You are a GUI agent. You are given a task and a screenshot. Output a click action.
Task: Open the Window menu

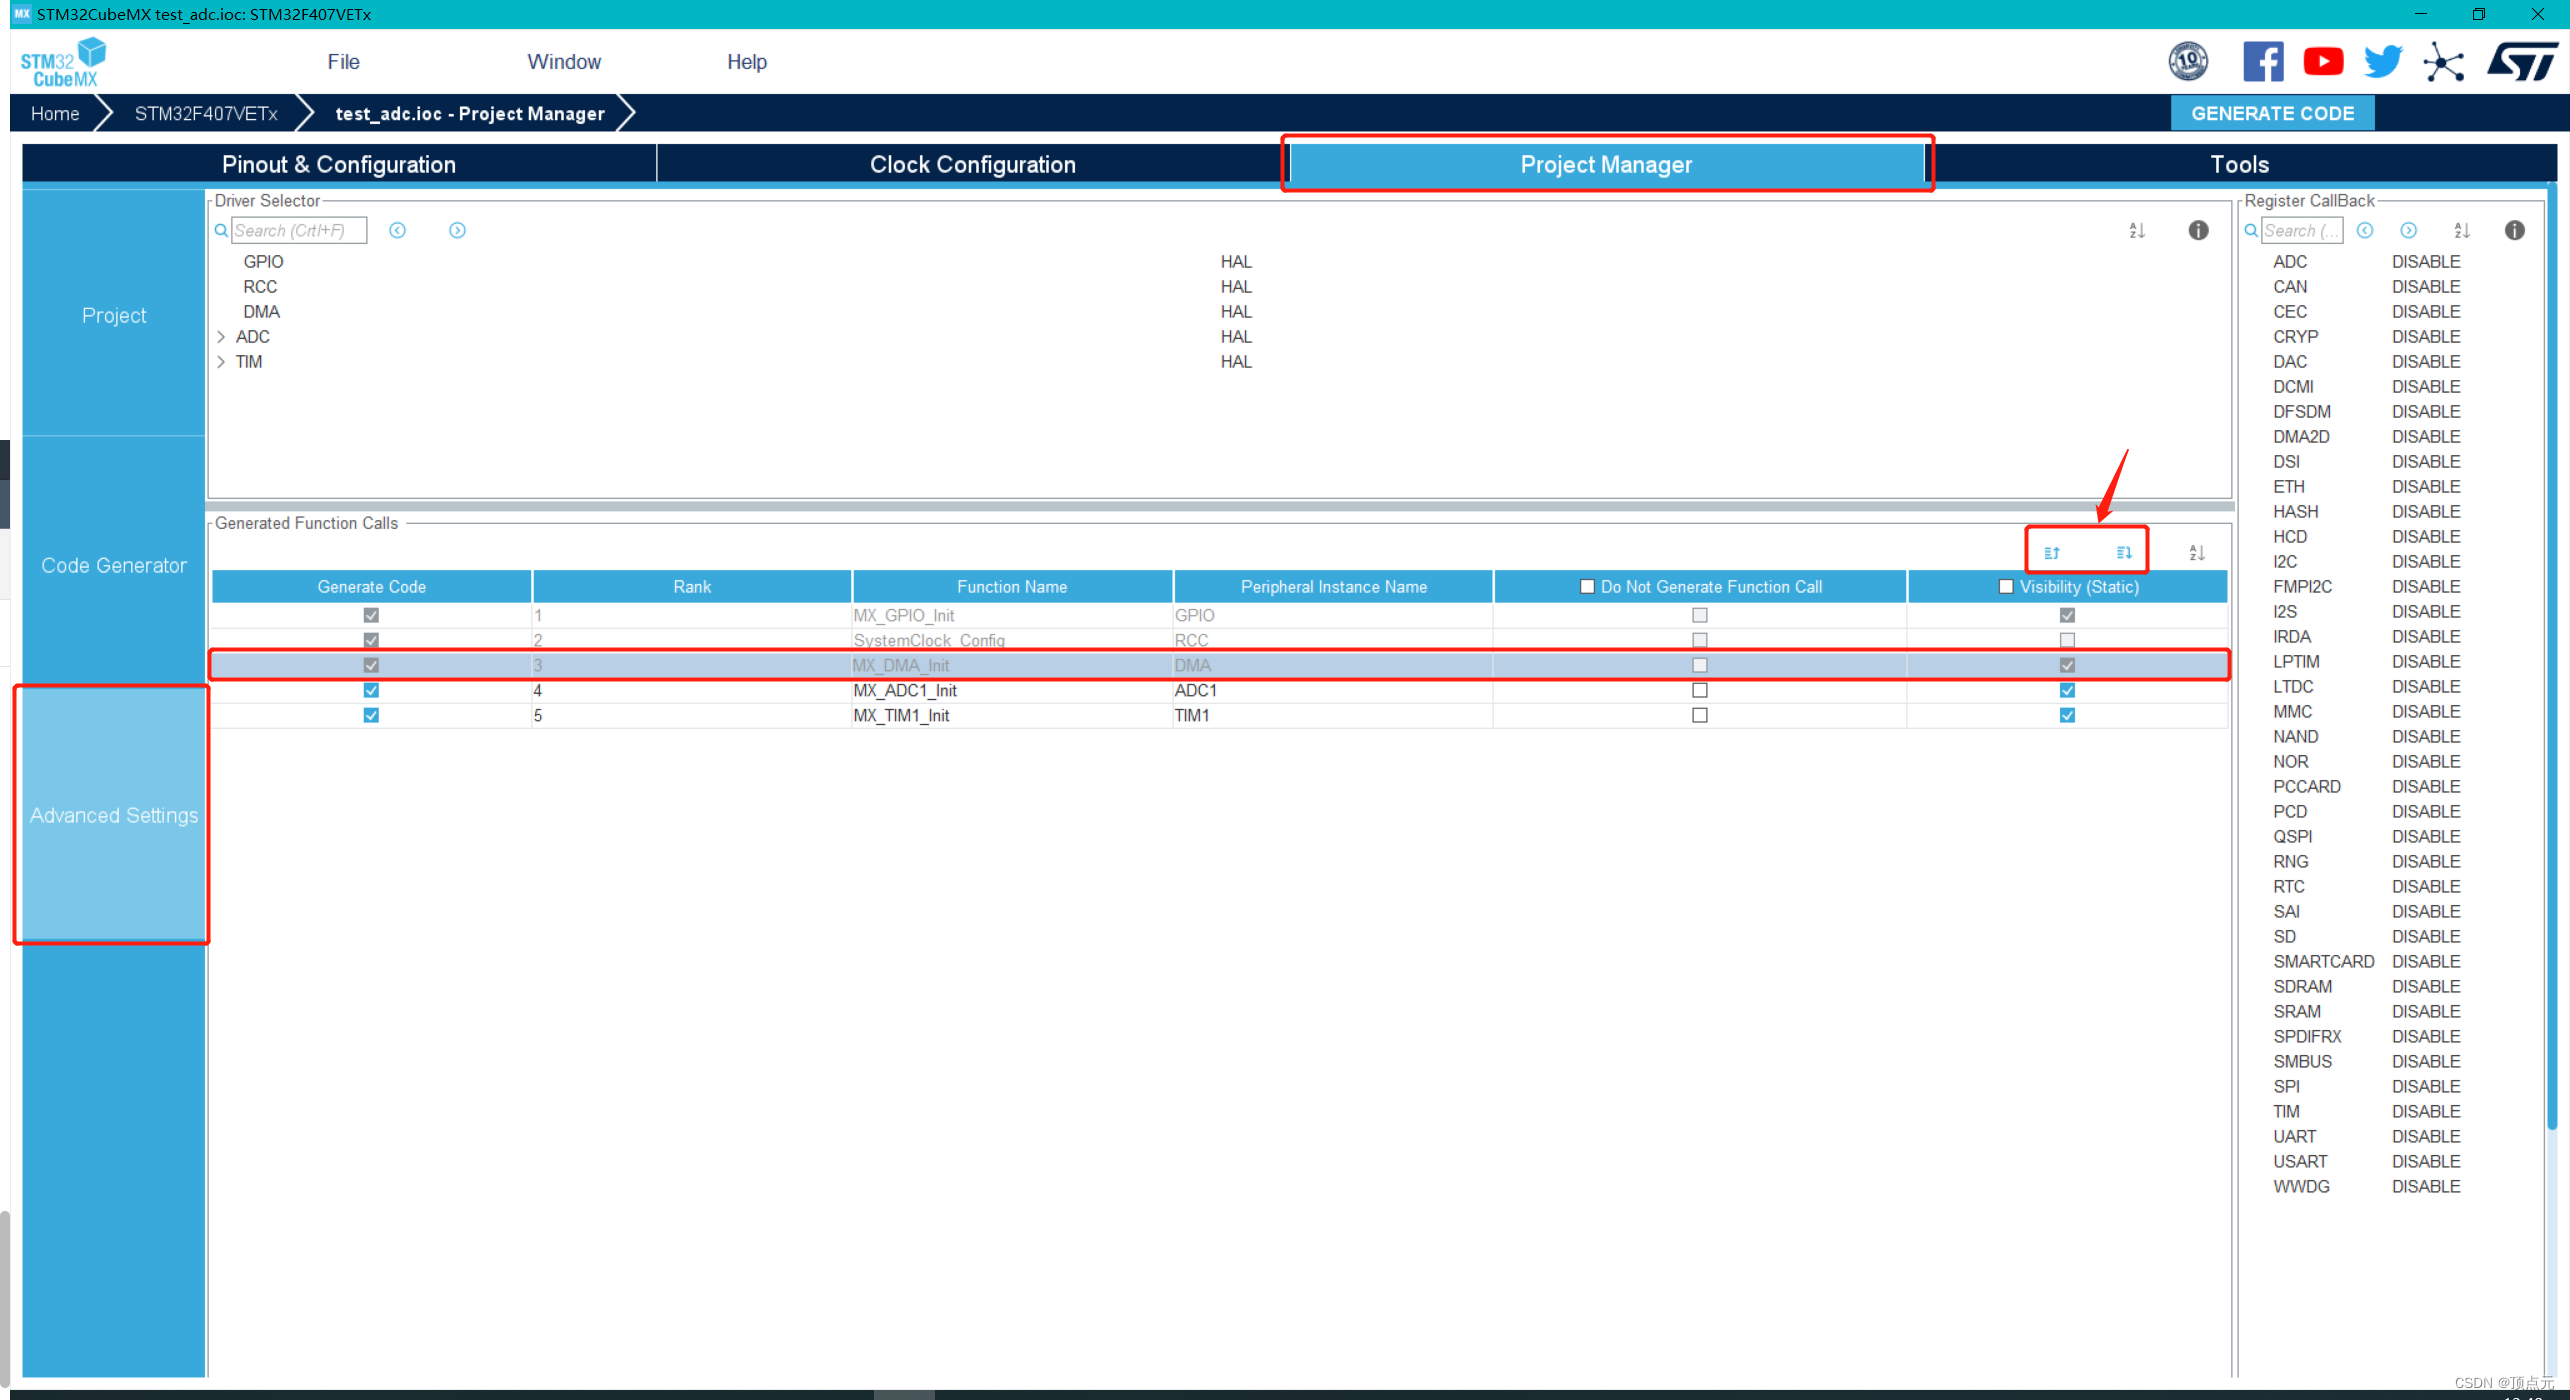[564, 62]
